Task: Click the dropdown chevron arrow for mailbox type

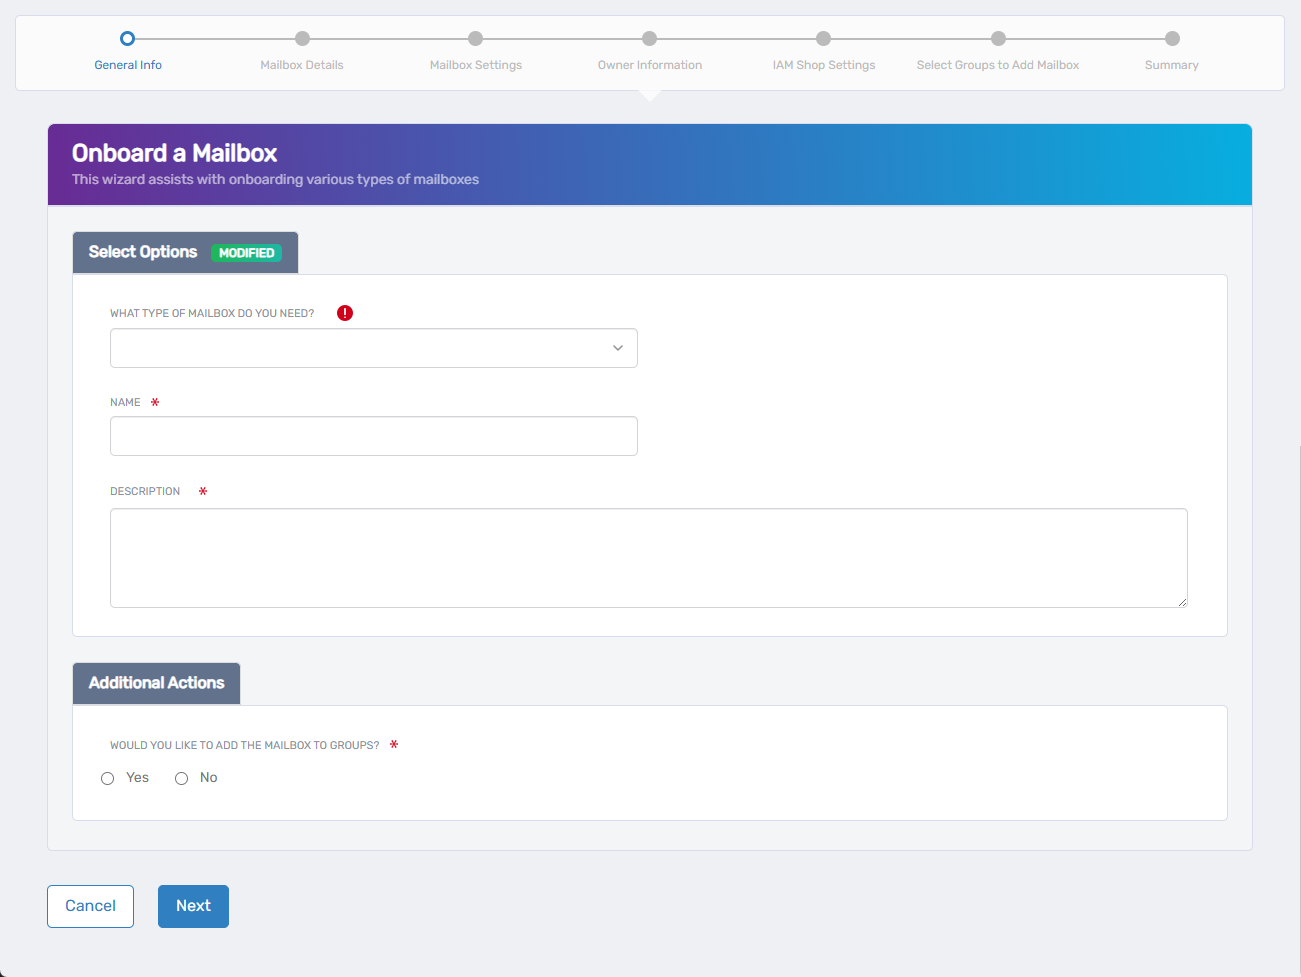Action: 618,348
